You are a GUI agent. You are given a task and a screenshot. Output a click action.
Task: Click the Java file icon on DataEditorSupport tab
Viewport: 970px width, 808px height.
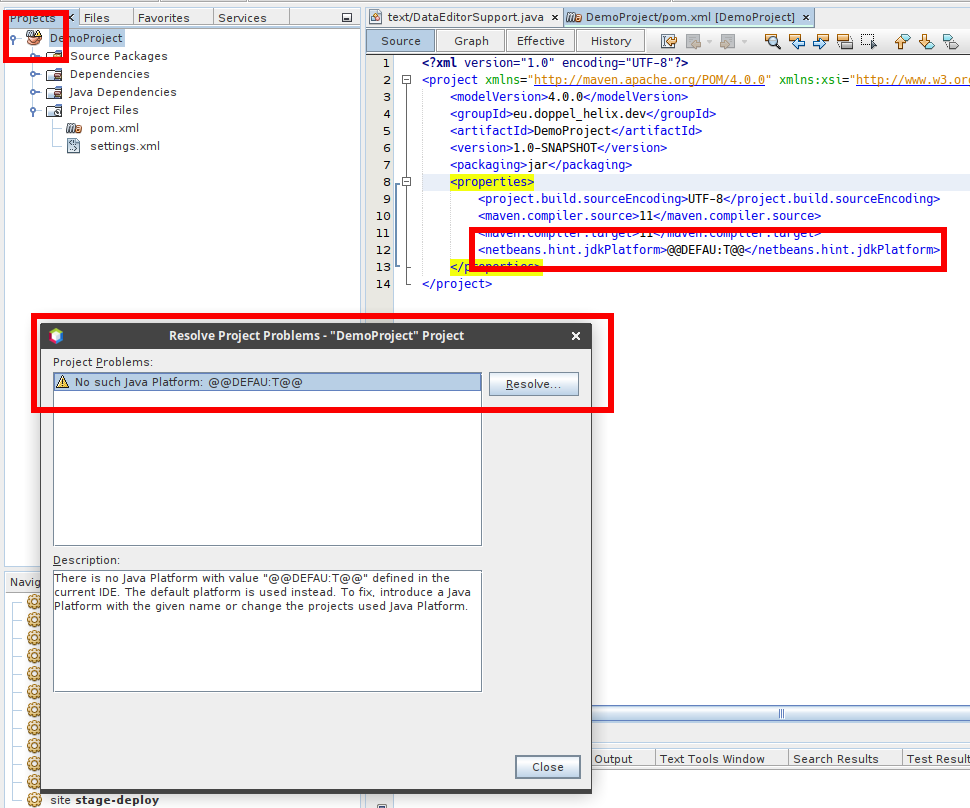point(376,17)
